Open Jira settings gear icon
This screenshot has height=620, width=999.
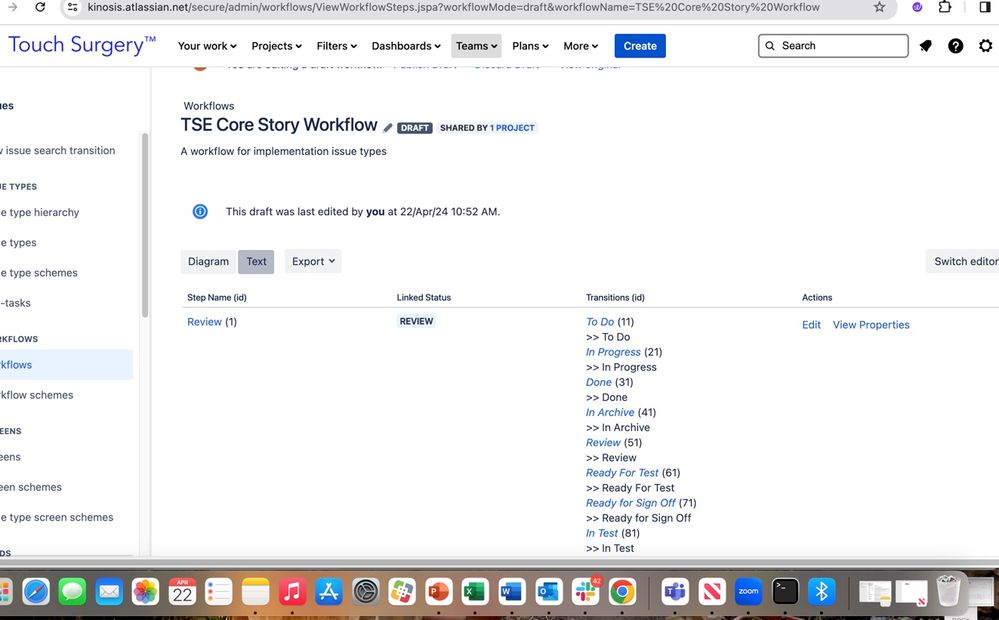tap(985, 46)
